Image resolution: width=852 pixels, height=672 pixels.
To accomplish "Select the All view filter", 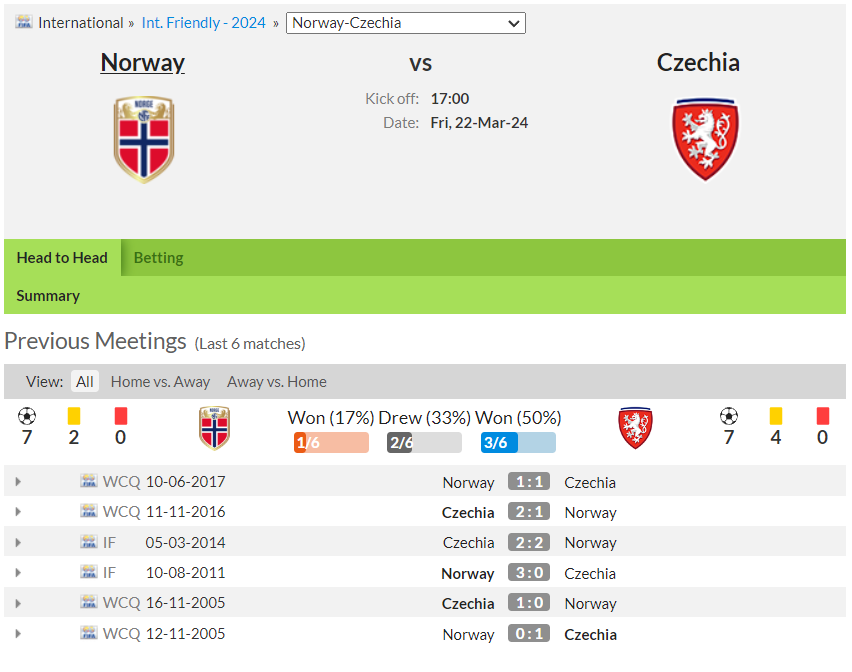I will pos(85,381).
